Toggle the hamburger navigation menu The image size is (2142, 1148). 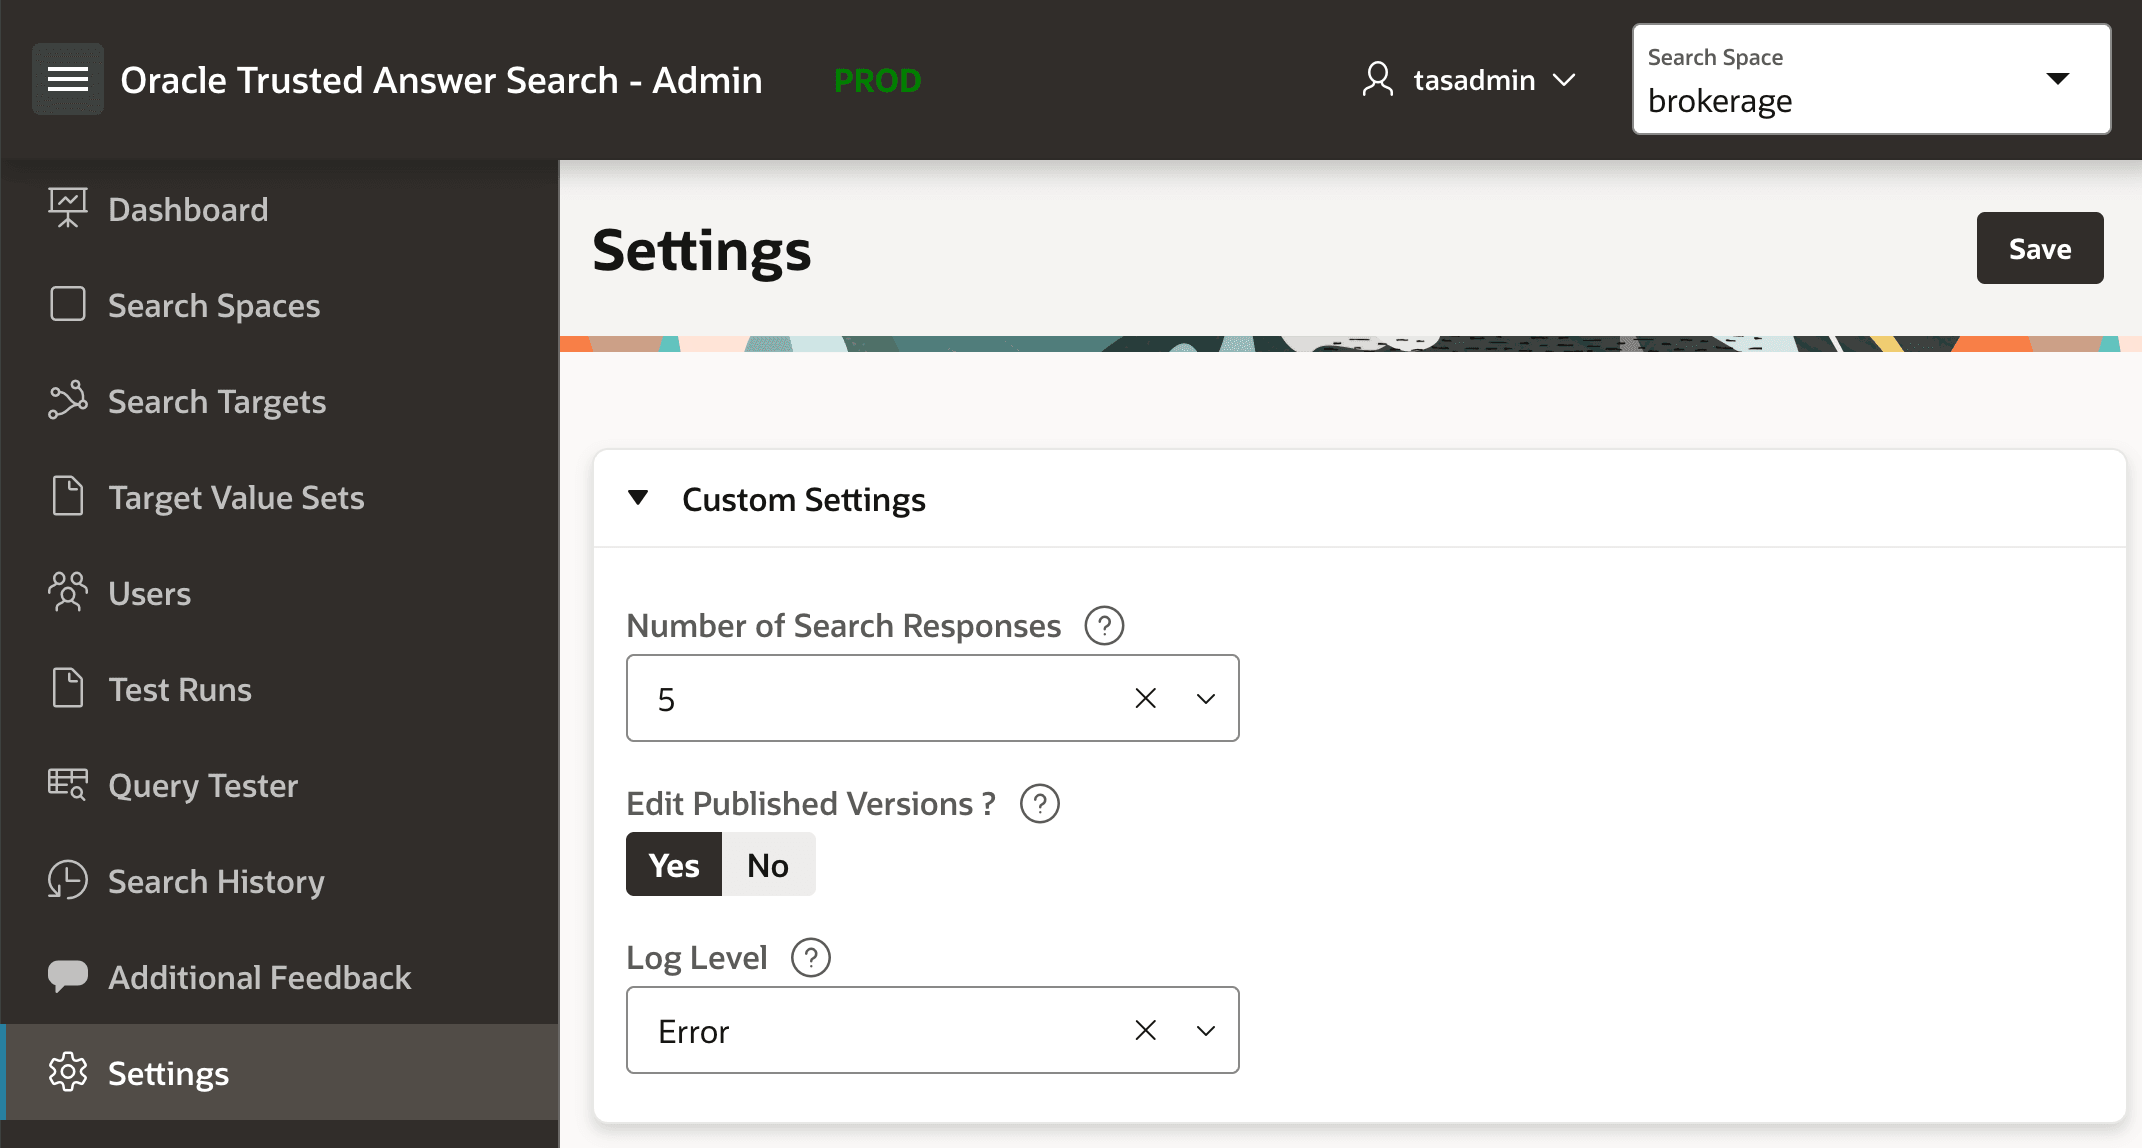tap(67, 79)
